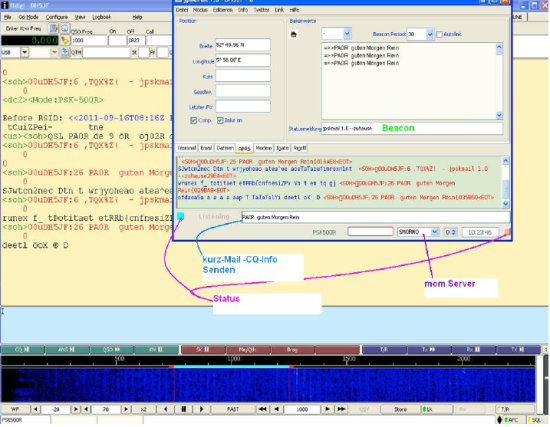Switch to the Igate tab
Image resolution: width=550 pixels, height=427 pixels.
pyautogui.click(x=283, y=148)
